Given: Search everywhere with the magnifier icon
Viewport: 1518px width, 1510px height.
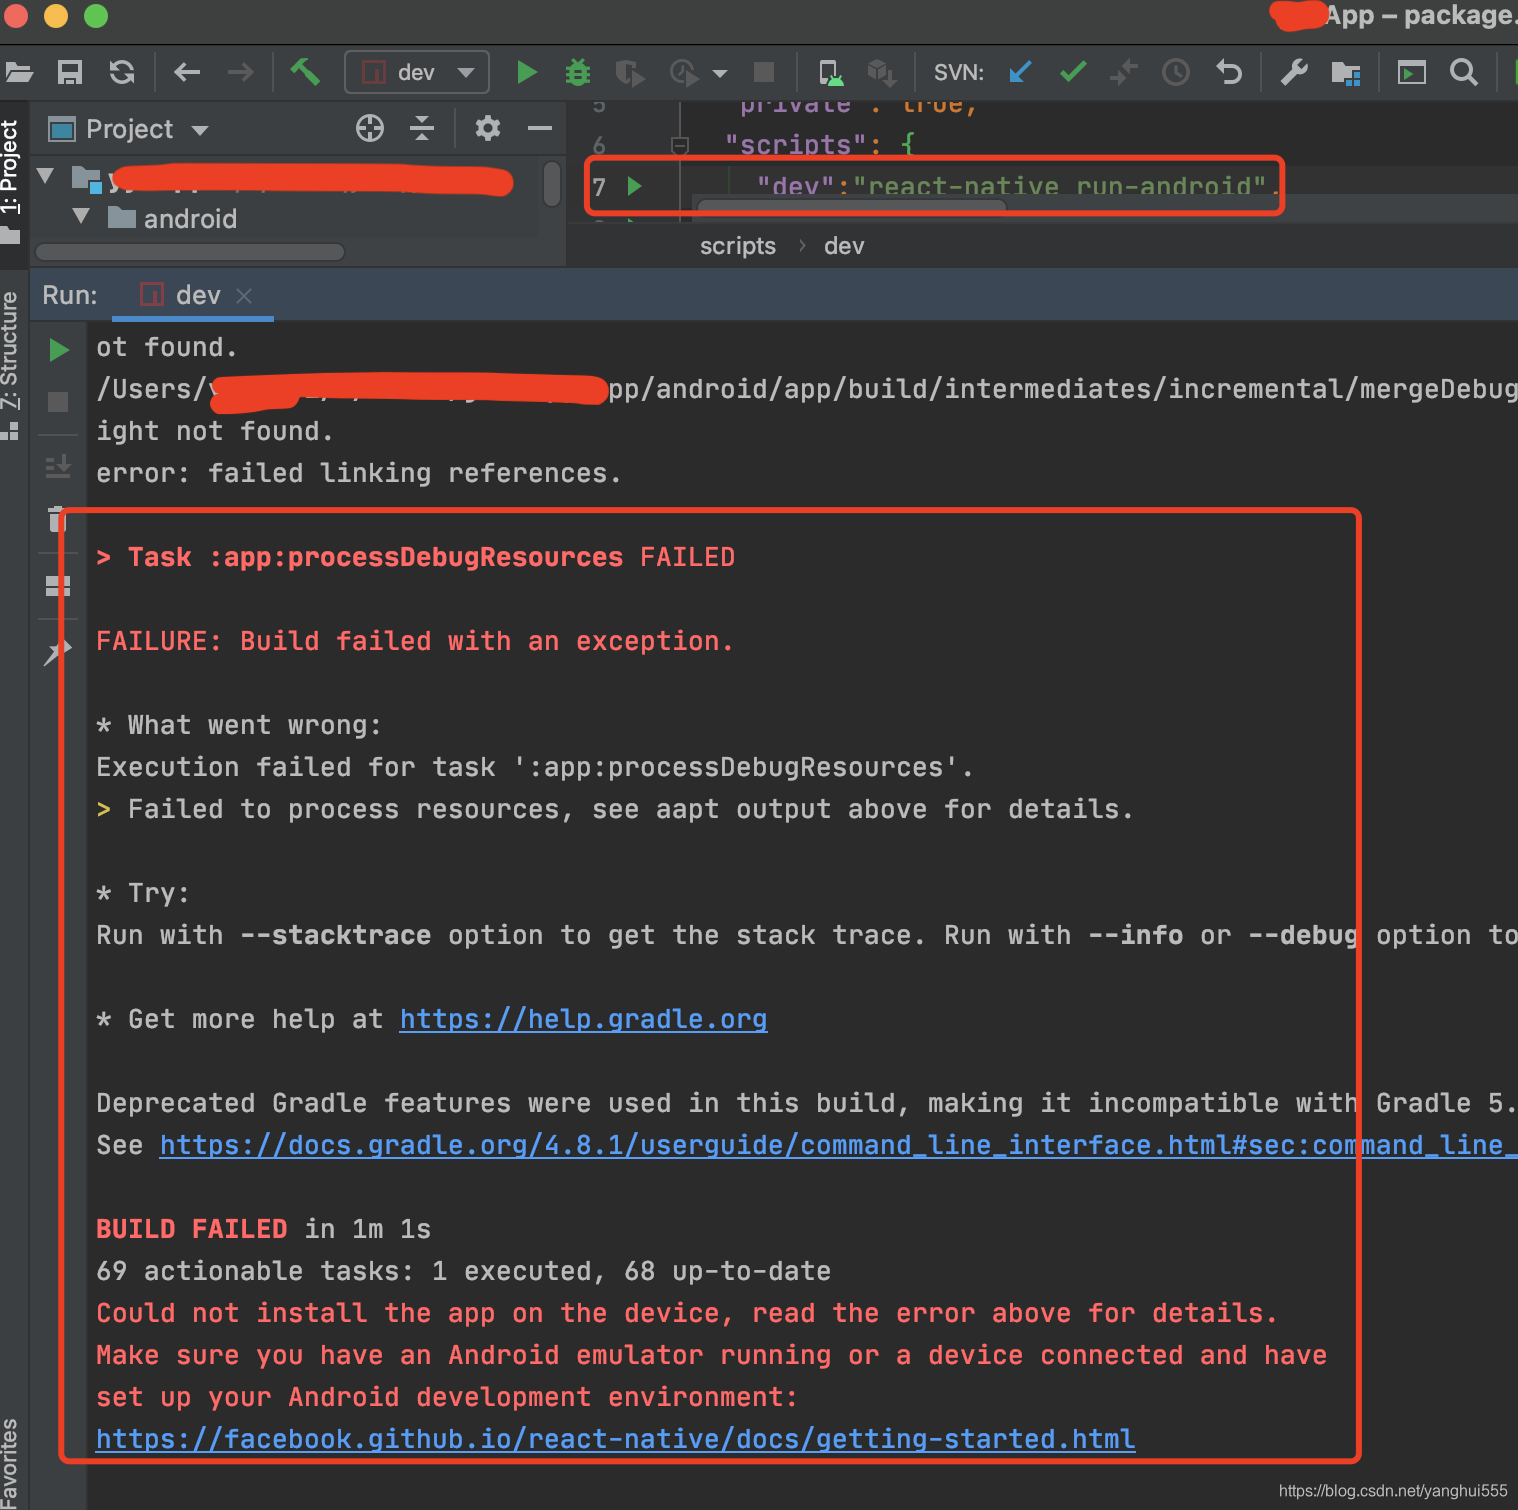Looking at the screenshot, I should point(1464,72).
